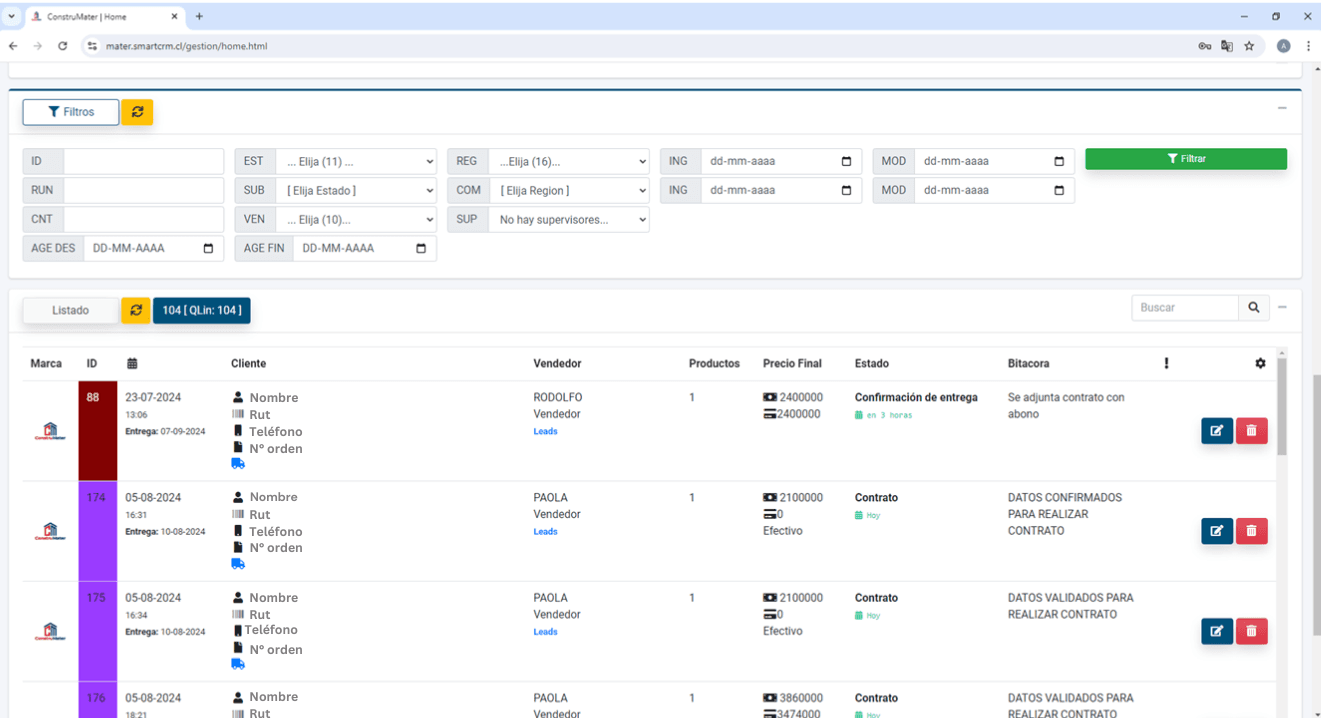The height and width of the screenshot is (718, 1321).
Task: Edit record 88 with the pencil icon
Action: [1217, 431]
